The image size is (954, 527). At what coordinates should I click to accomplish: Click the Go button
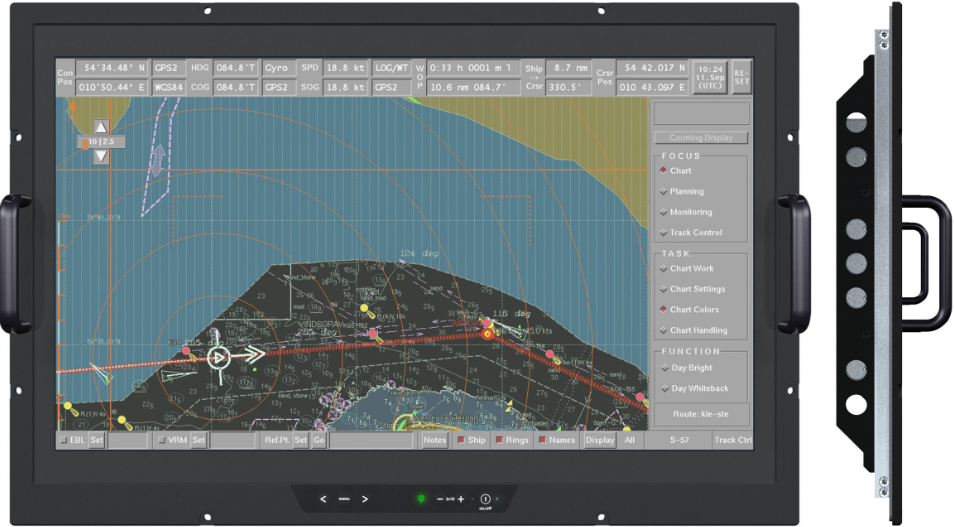(319, 440)
